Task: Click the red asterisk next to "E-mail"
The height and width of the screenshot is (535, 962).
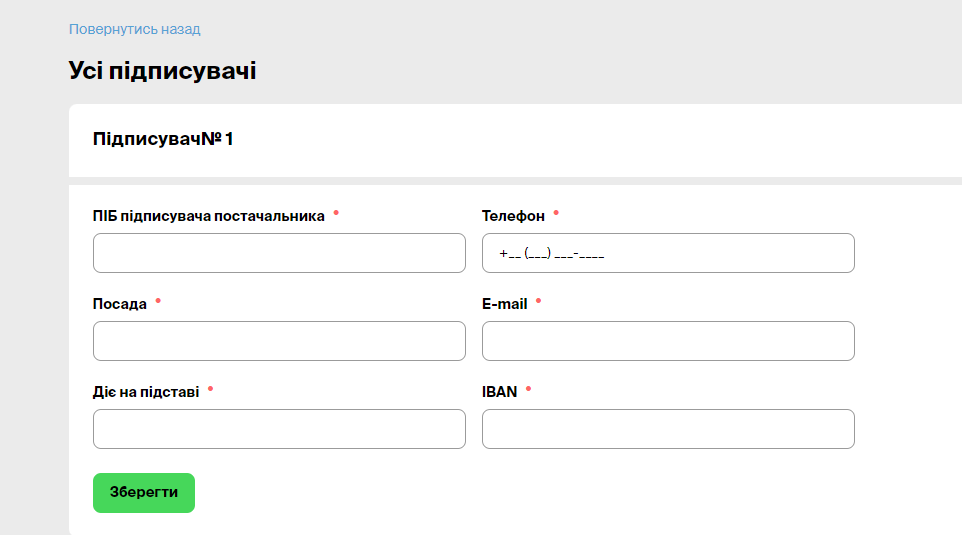Action: pyautogui.click(x=538, y=301)
